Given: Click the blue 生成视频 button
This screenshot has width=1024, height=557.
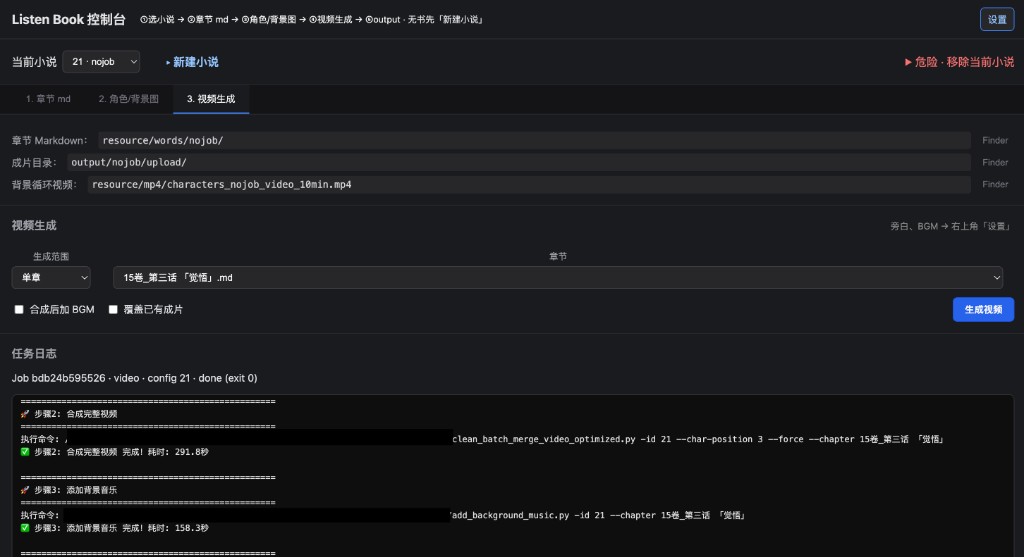Looking at the screenshot, I should coord(983,310).
